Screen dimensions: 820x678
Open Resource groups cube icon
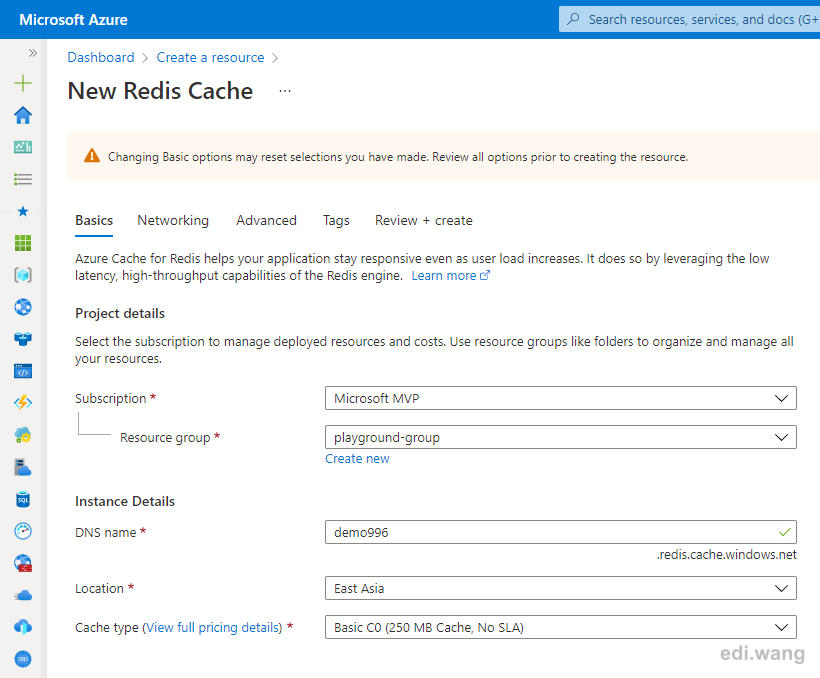(x=23, y=275)
